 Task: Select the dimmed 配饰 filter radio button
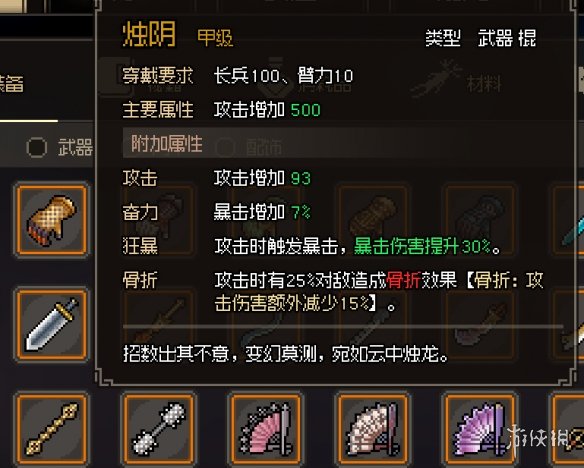coord(225,148)
